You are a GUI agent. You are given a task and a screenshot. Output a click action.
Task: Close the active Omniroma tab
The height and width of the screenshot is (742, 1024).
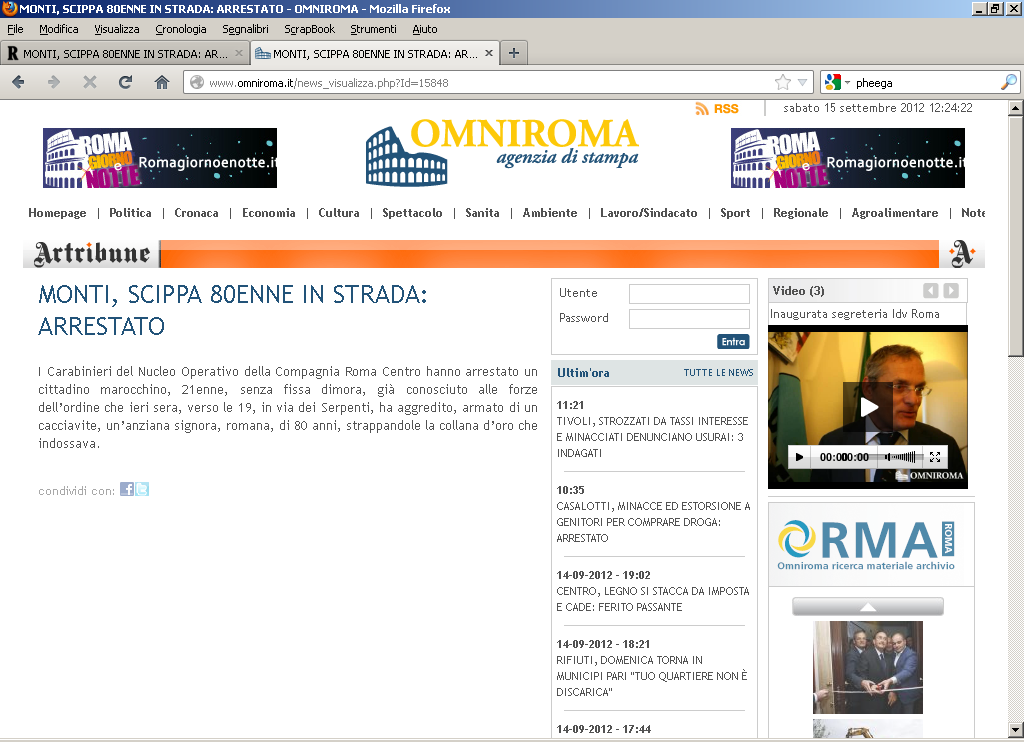(x=488, y=53)
